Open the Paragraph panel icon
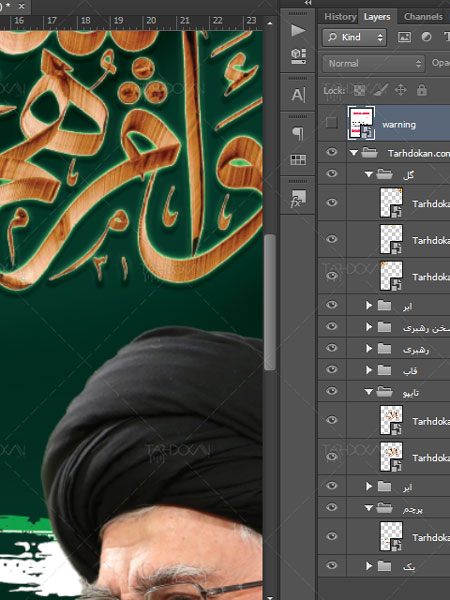The image size is (450, 600). click(x=298, y=133)
